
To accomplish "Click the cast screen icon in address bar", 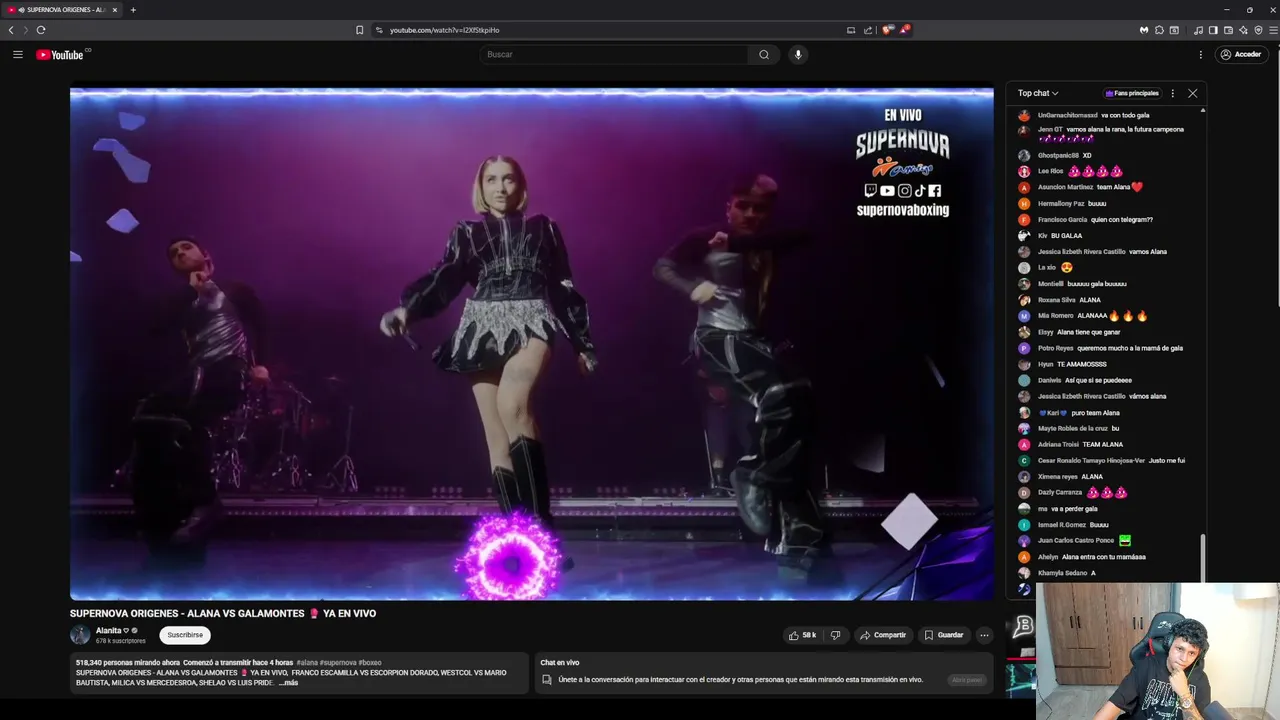I will tap(851, 30).
